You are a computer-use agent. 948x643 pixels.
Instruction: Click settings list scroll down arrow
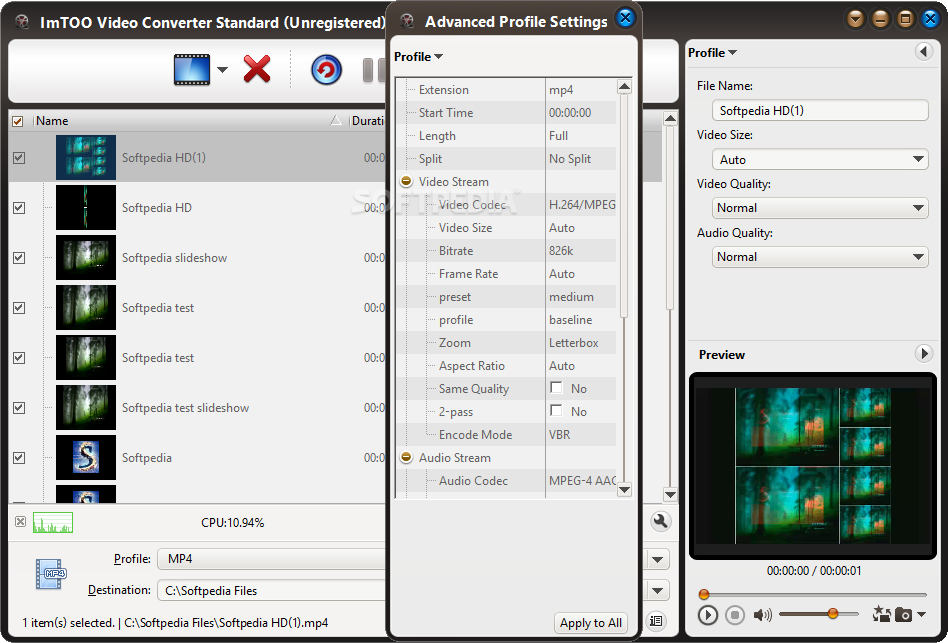click(x=625, y=489)
